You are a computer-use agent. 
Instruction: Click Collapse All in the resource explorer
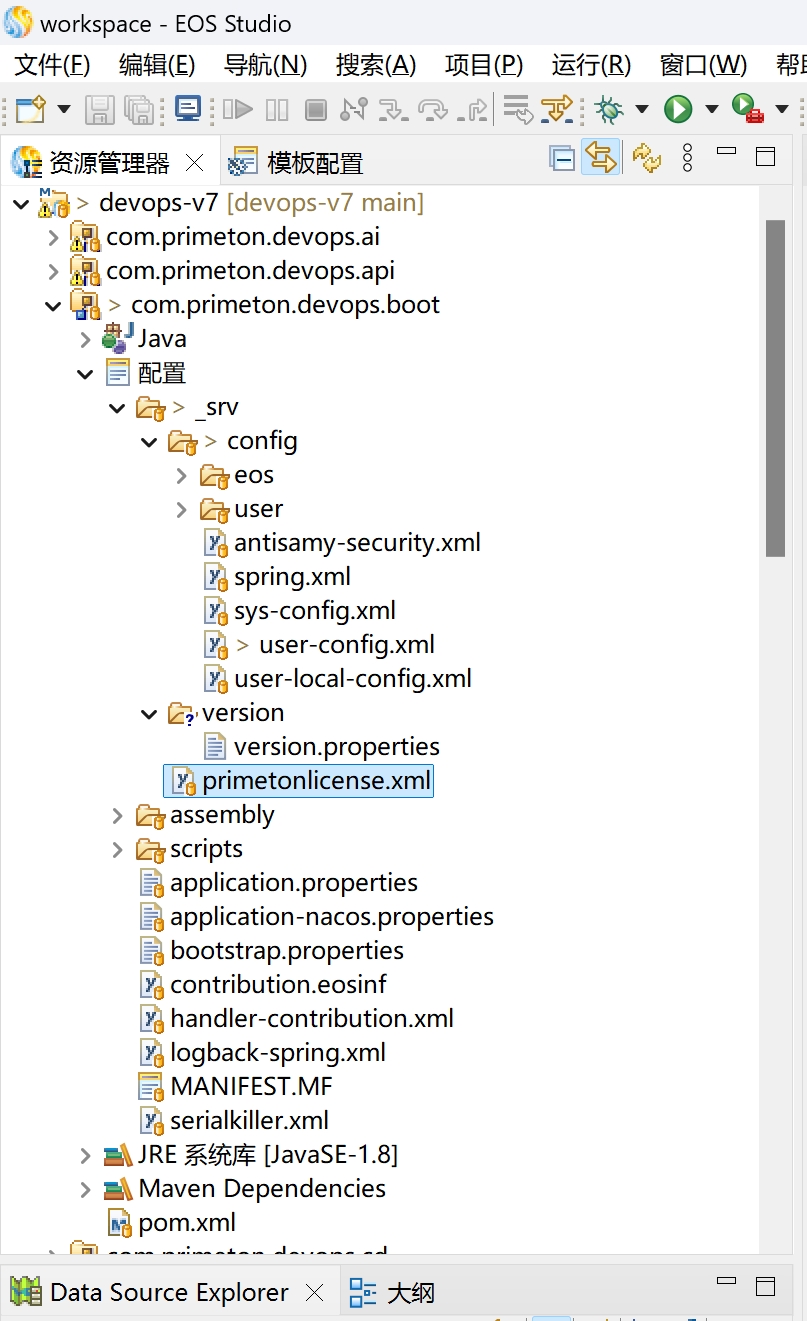click(x=563, y=158)
